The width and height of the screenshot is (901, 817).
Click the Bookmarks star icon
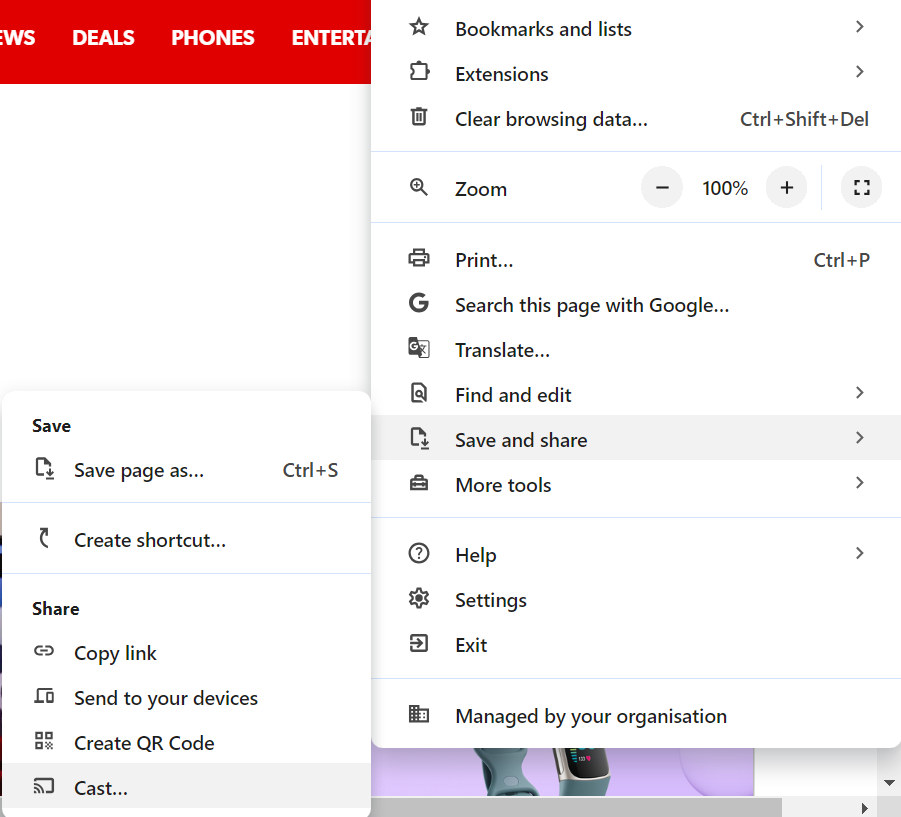click(419, 27)
